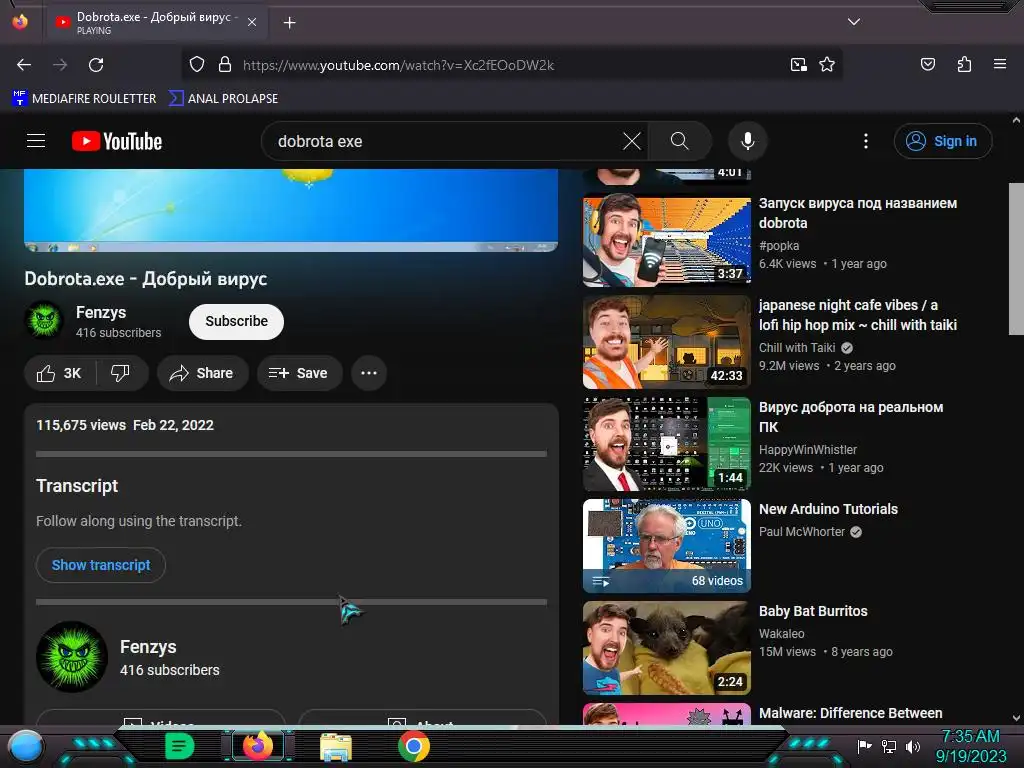1024x768 pixels.
Task: Open the Fenzys channel name beside Subscribe
Action: coord(101,312)
